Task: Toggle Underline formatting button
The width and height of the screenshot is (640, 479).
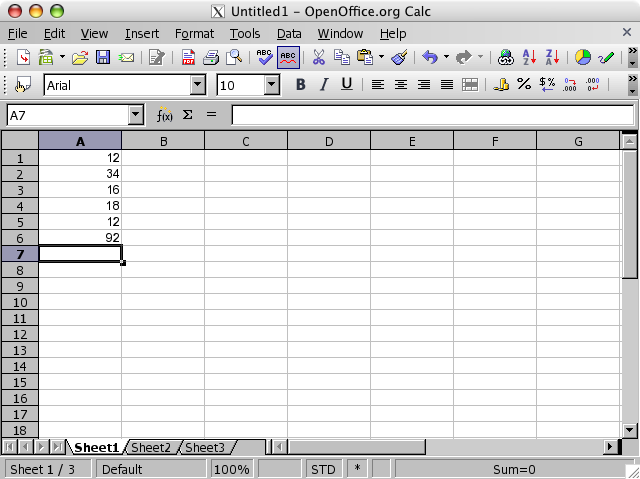Action: click(347, 84)
